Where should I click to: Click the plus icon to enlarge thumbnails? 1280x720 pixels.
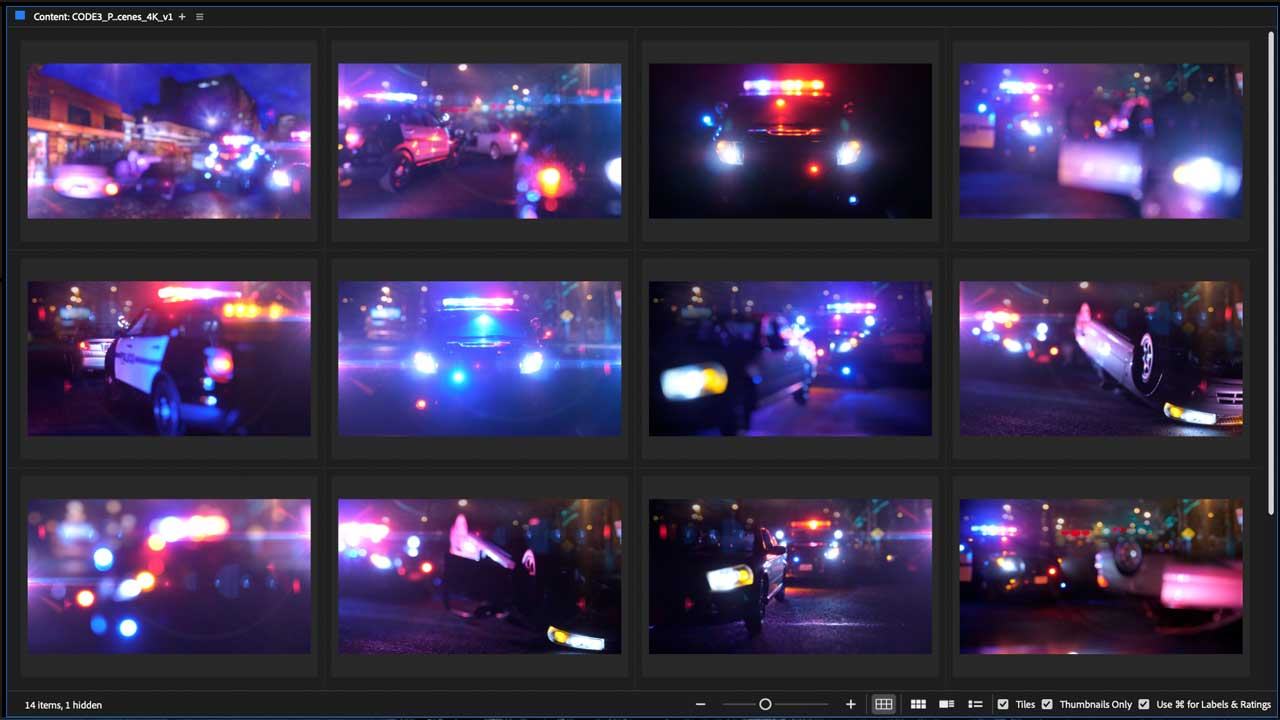[x=851, y=705]
